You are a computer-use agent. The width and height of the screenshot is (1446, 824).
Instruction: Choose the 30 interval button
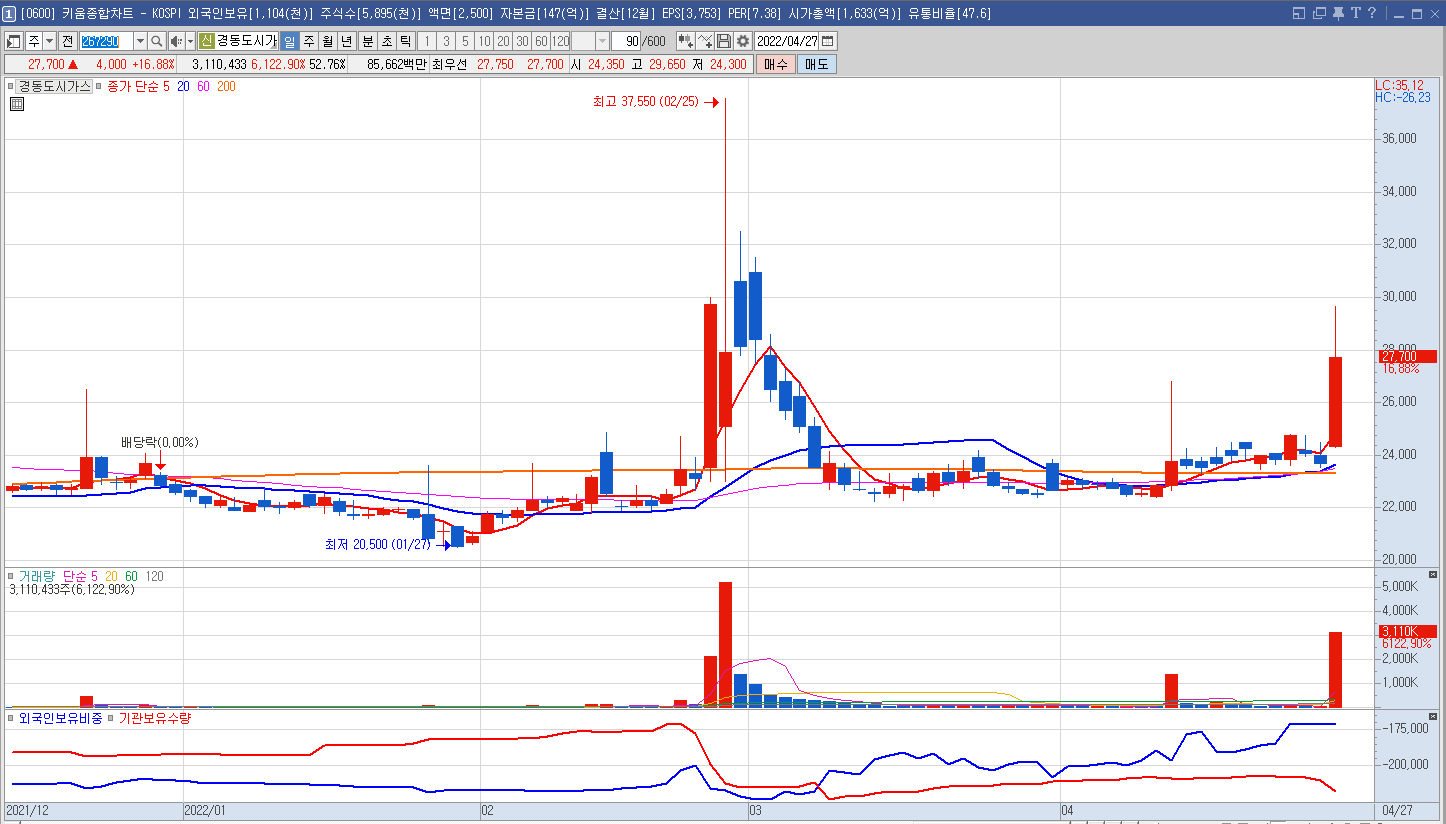pyautogui.click(x=522, y=41)
